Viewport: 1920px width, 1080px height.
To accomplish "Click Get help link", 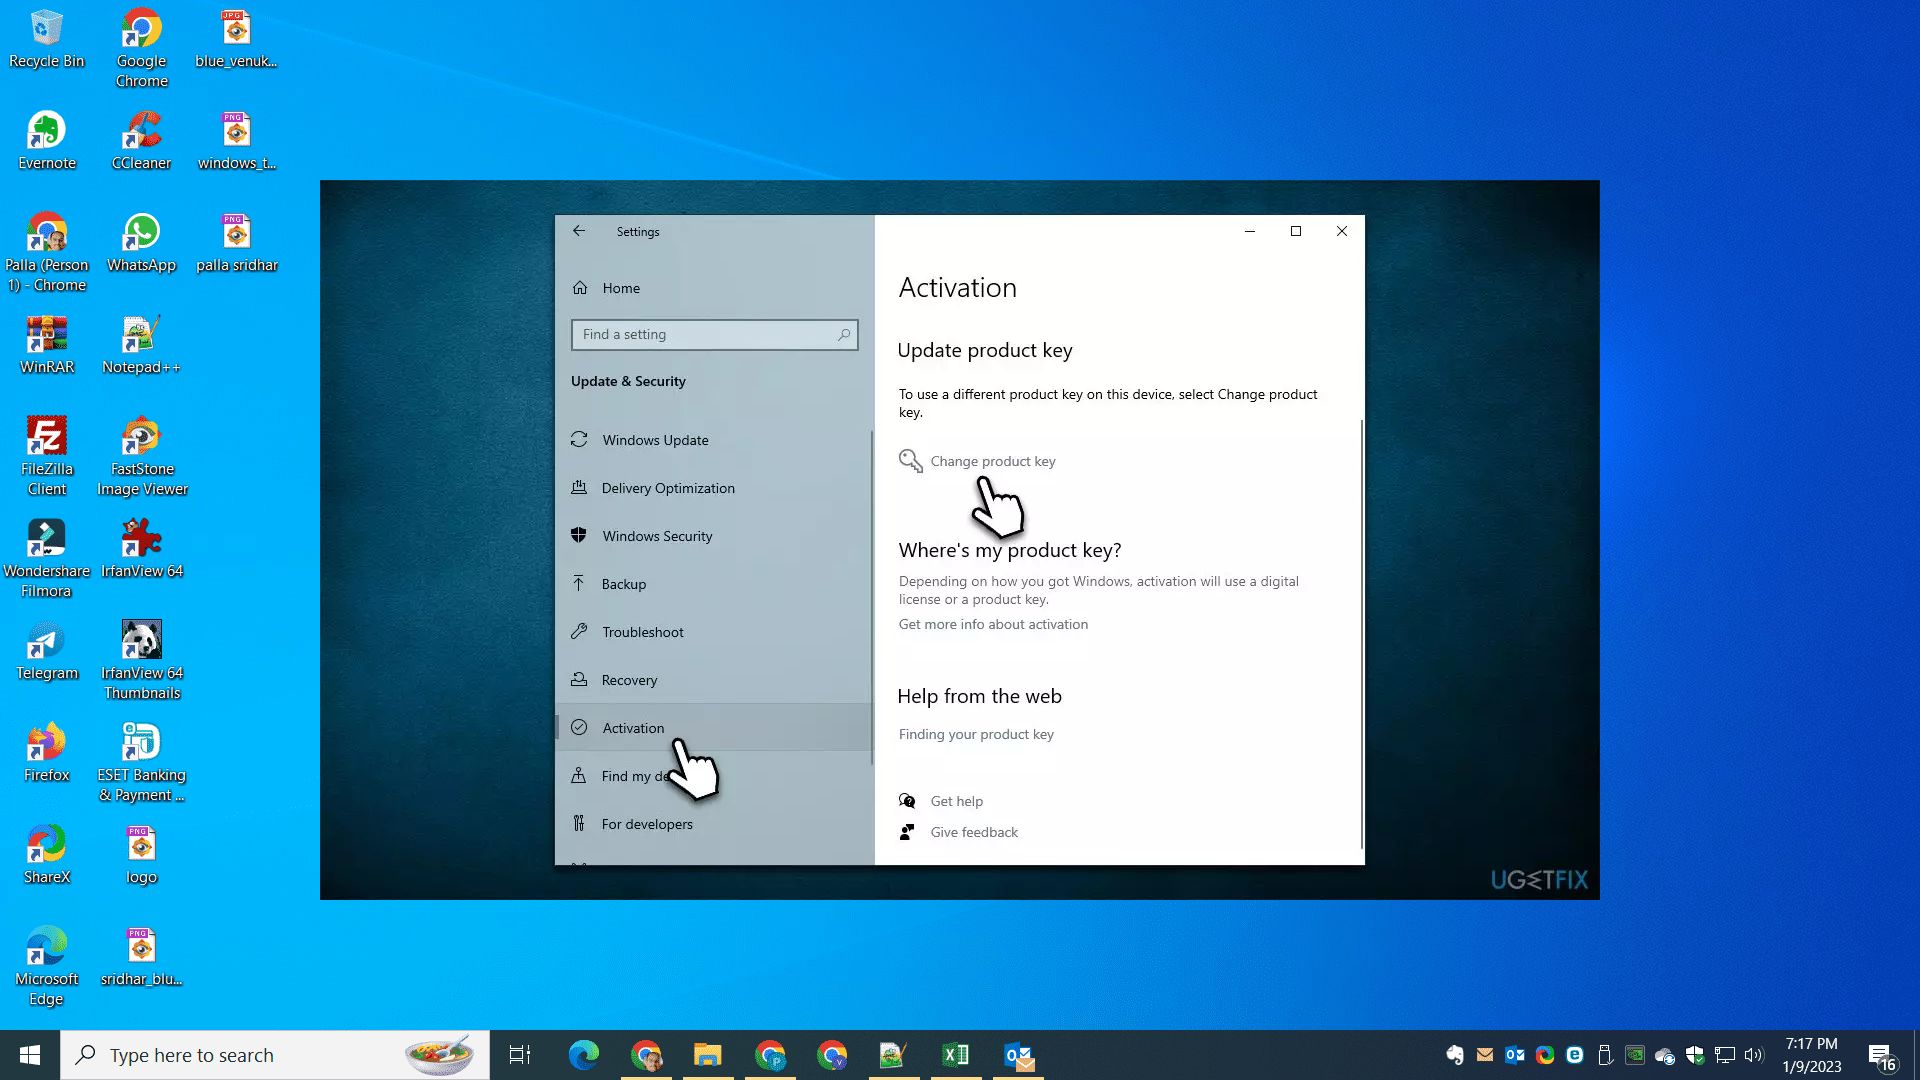I will tap(956, 801).
